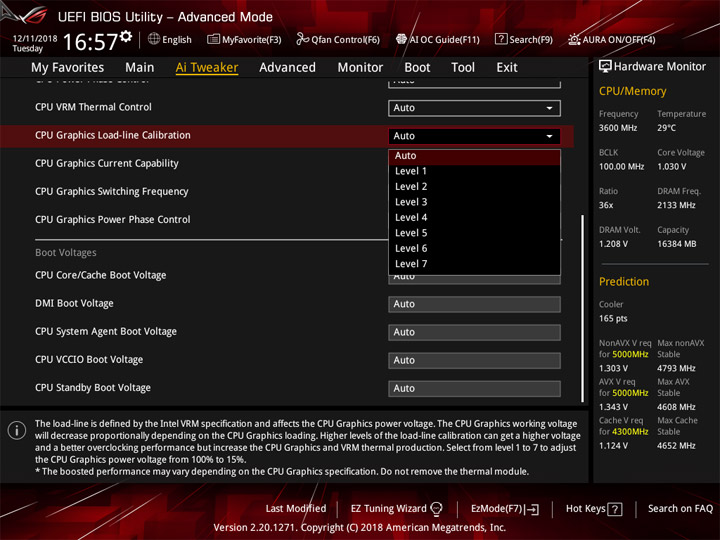
Task: Choose Level 6 from the list
Action: 474,248
